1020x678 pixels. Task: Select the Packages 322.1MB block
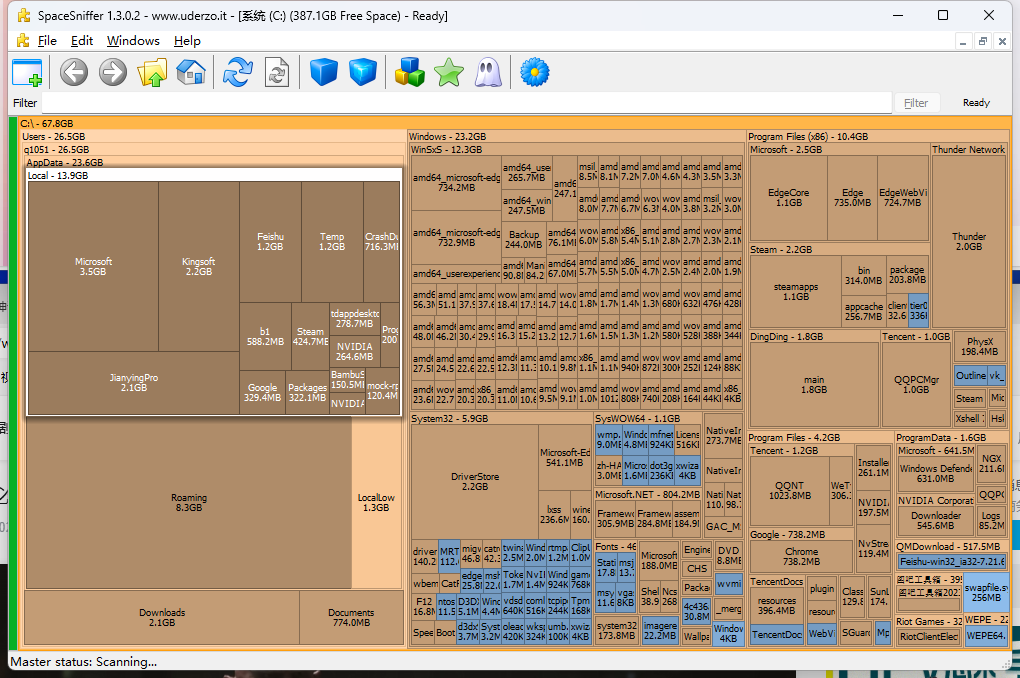[307, 392]
